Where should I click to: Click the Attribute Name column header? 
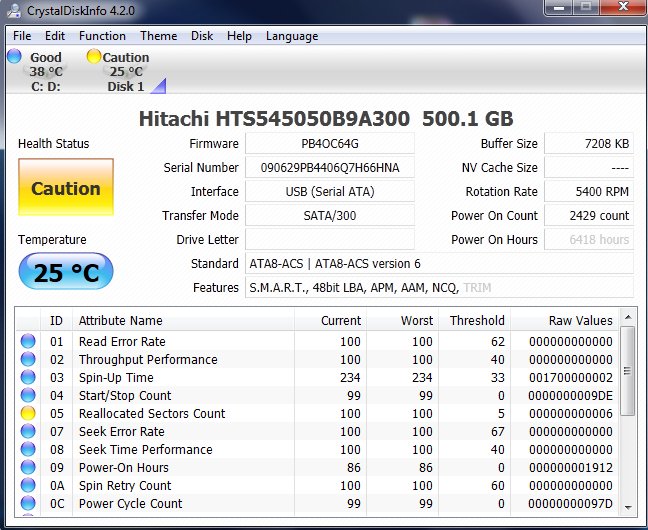pyautogui.click(x=183, y=320)
